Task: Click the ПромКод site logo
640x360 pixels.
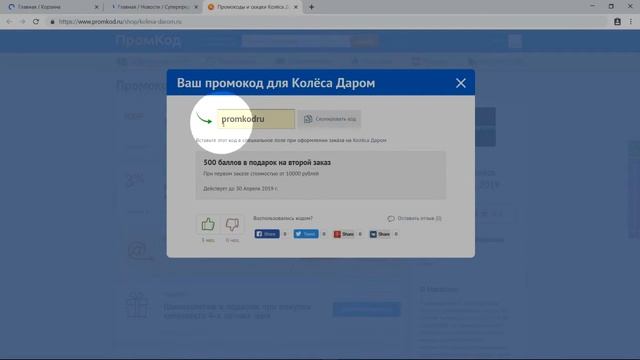Action: (x=148, y=40)
